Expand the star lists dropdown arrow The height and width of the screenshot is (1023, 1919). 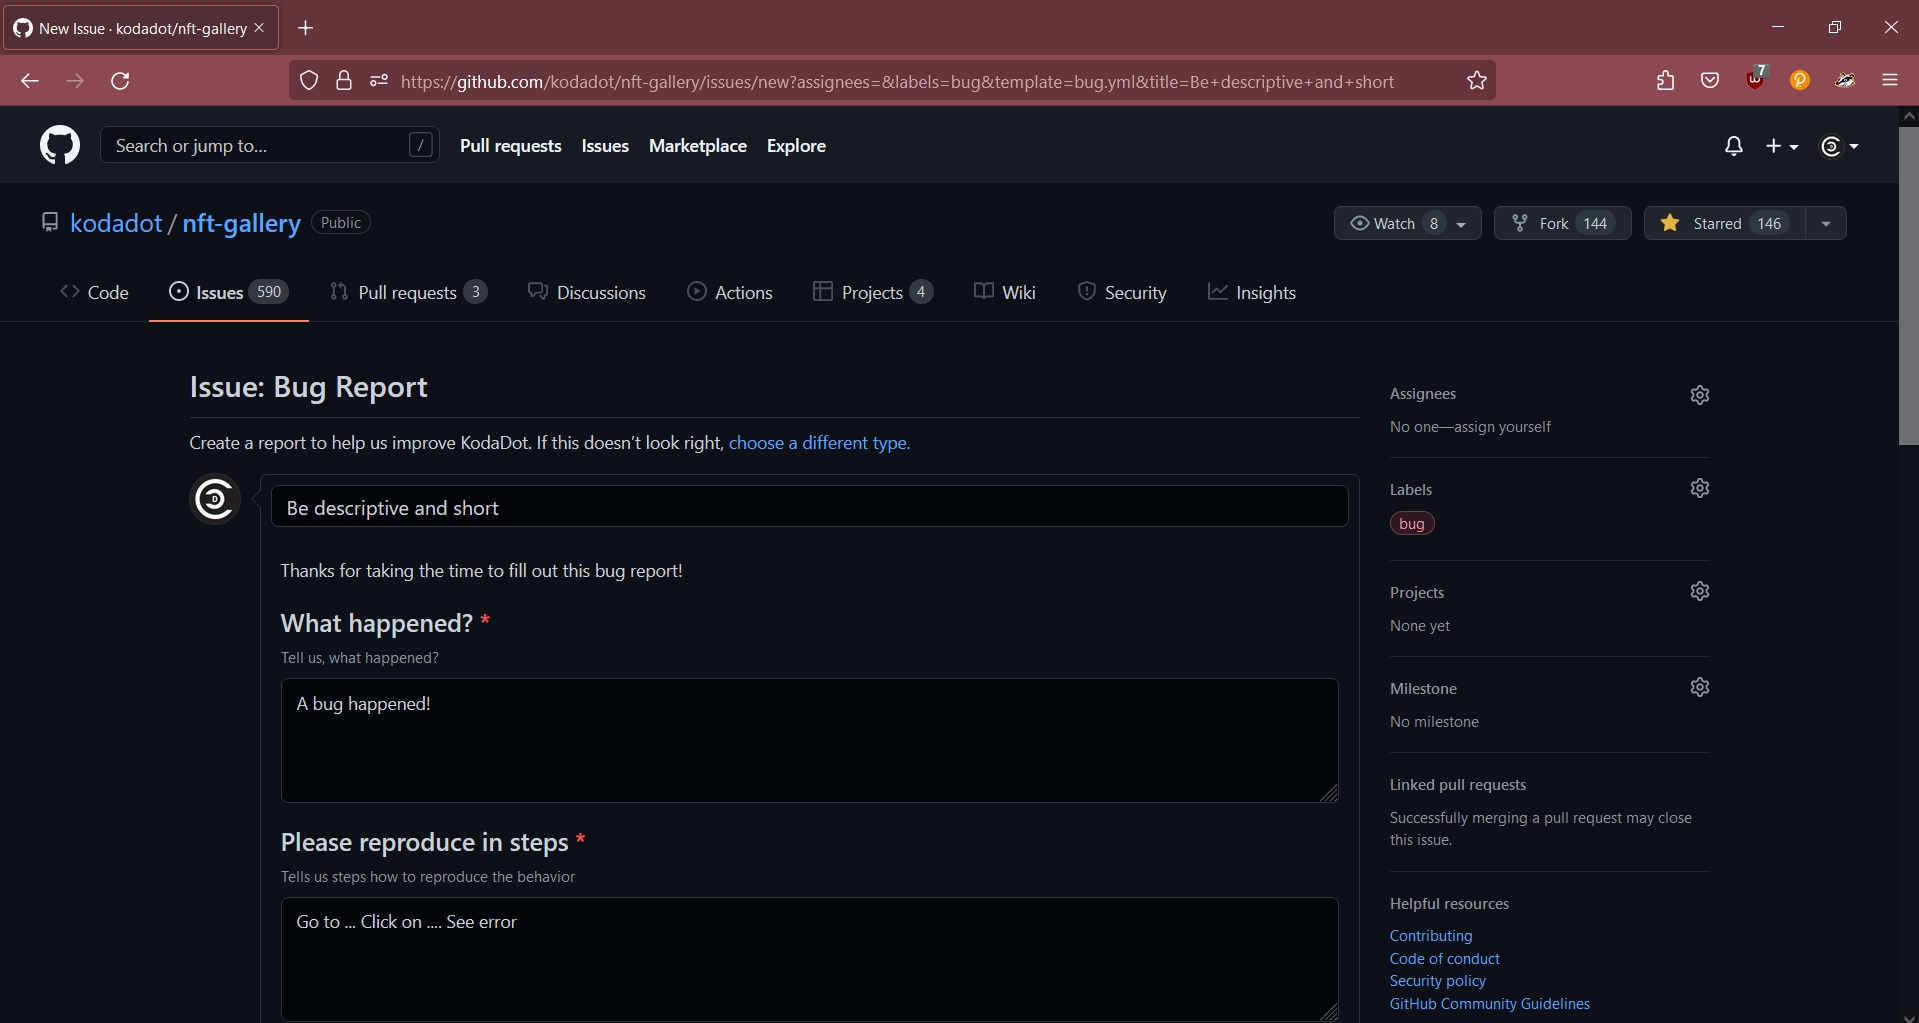[x=1826, y=223]
